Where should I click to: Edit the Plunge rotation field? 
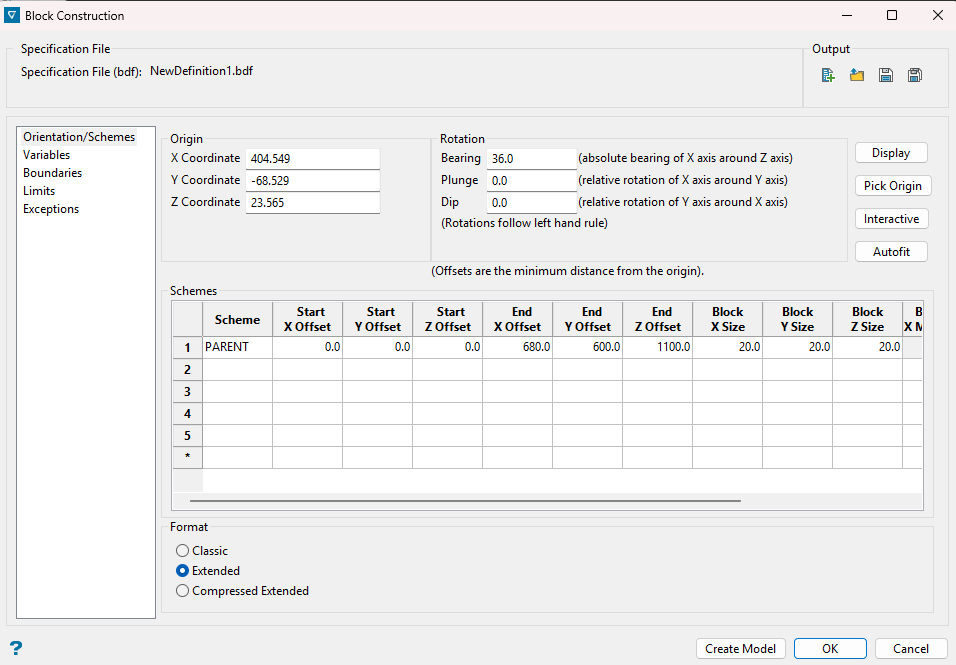pyautogui.click(x=532, y=180)
